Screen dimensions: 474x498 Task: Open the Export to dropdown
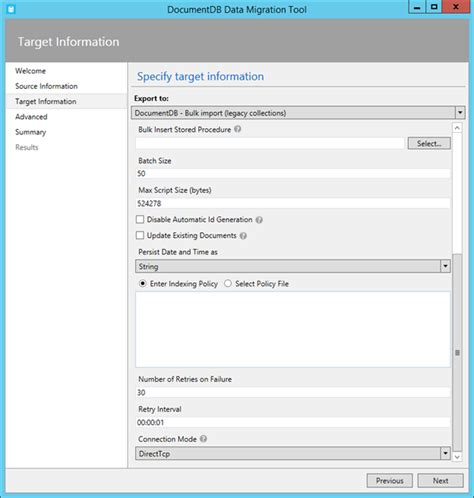[x=298, y=113]
